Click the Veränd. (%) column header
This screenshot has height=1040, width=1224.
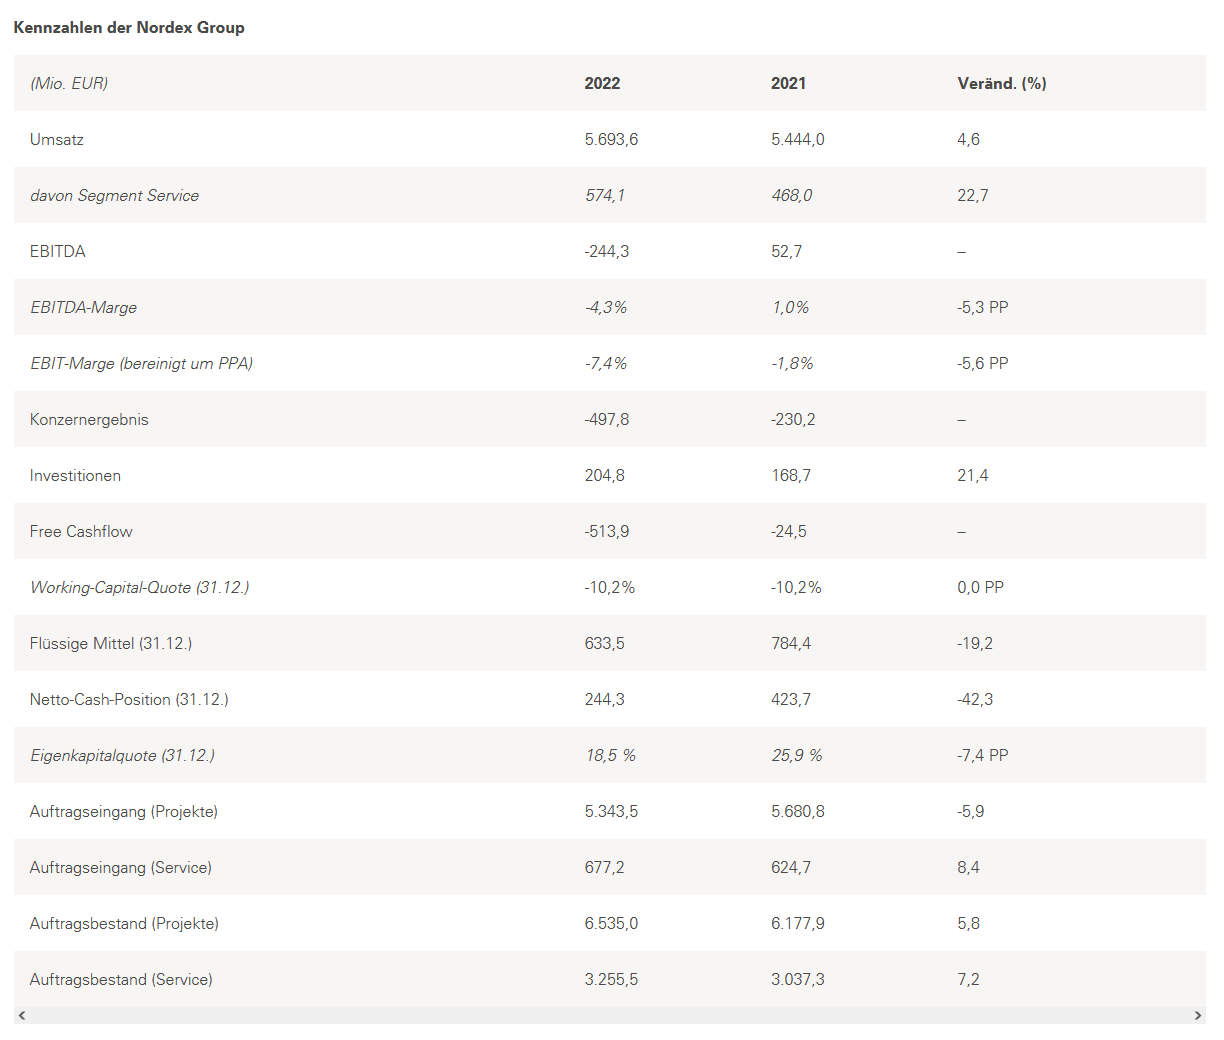click(x=1001, y=84)
